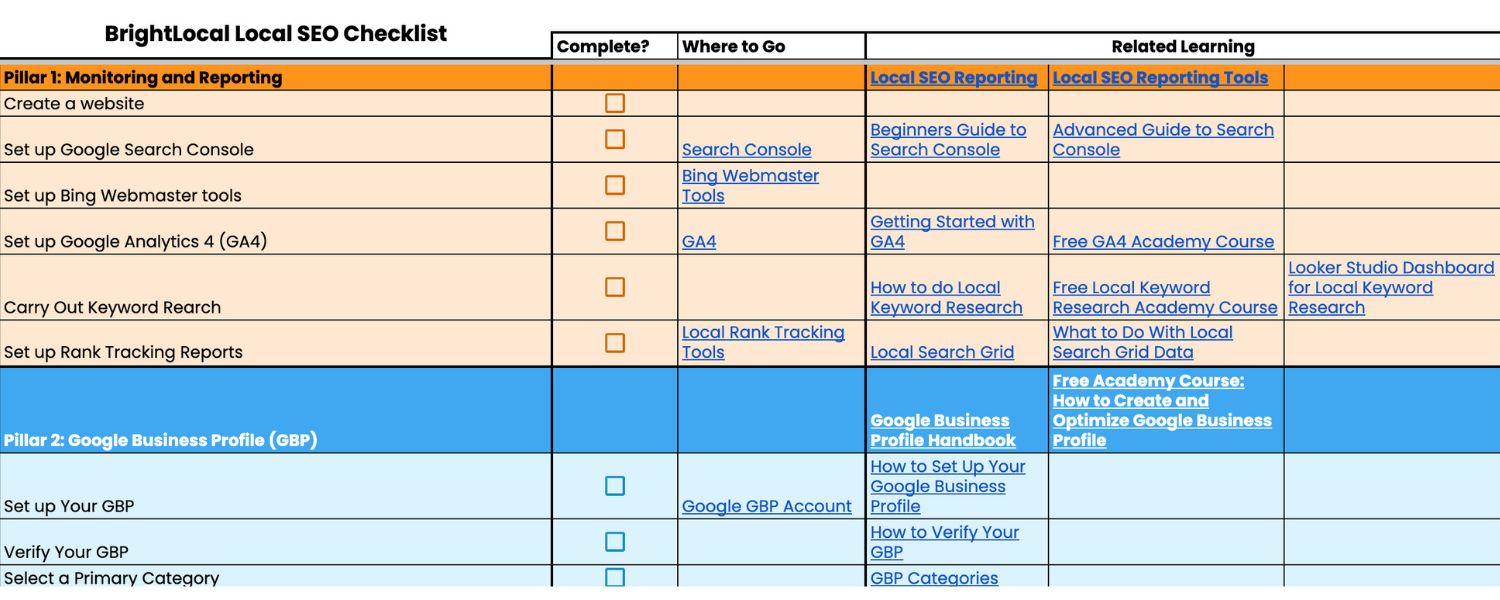Tick the checkbox for 'Set up Bing Webmaster tools'
This screenshot has height=600, width=1500.
613,184
